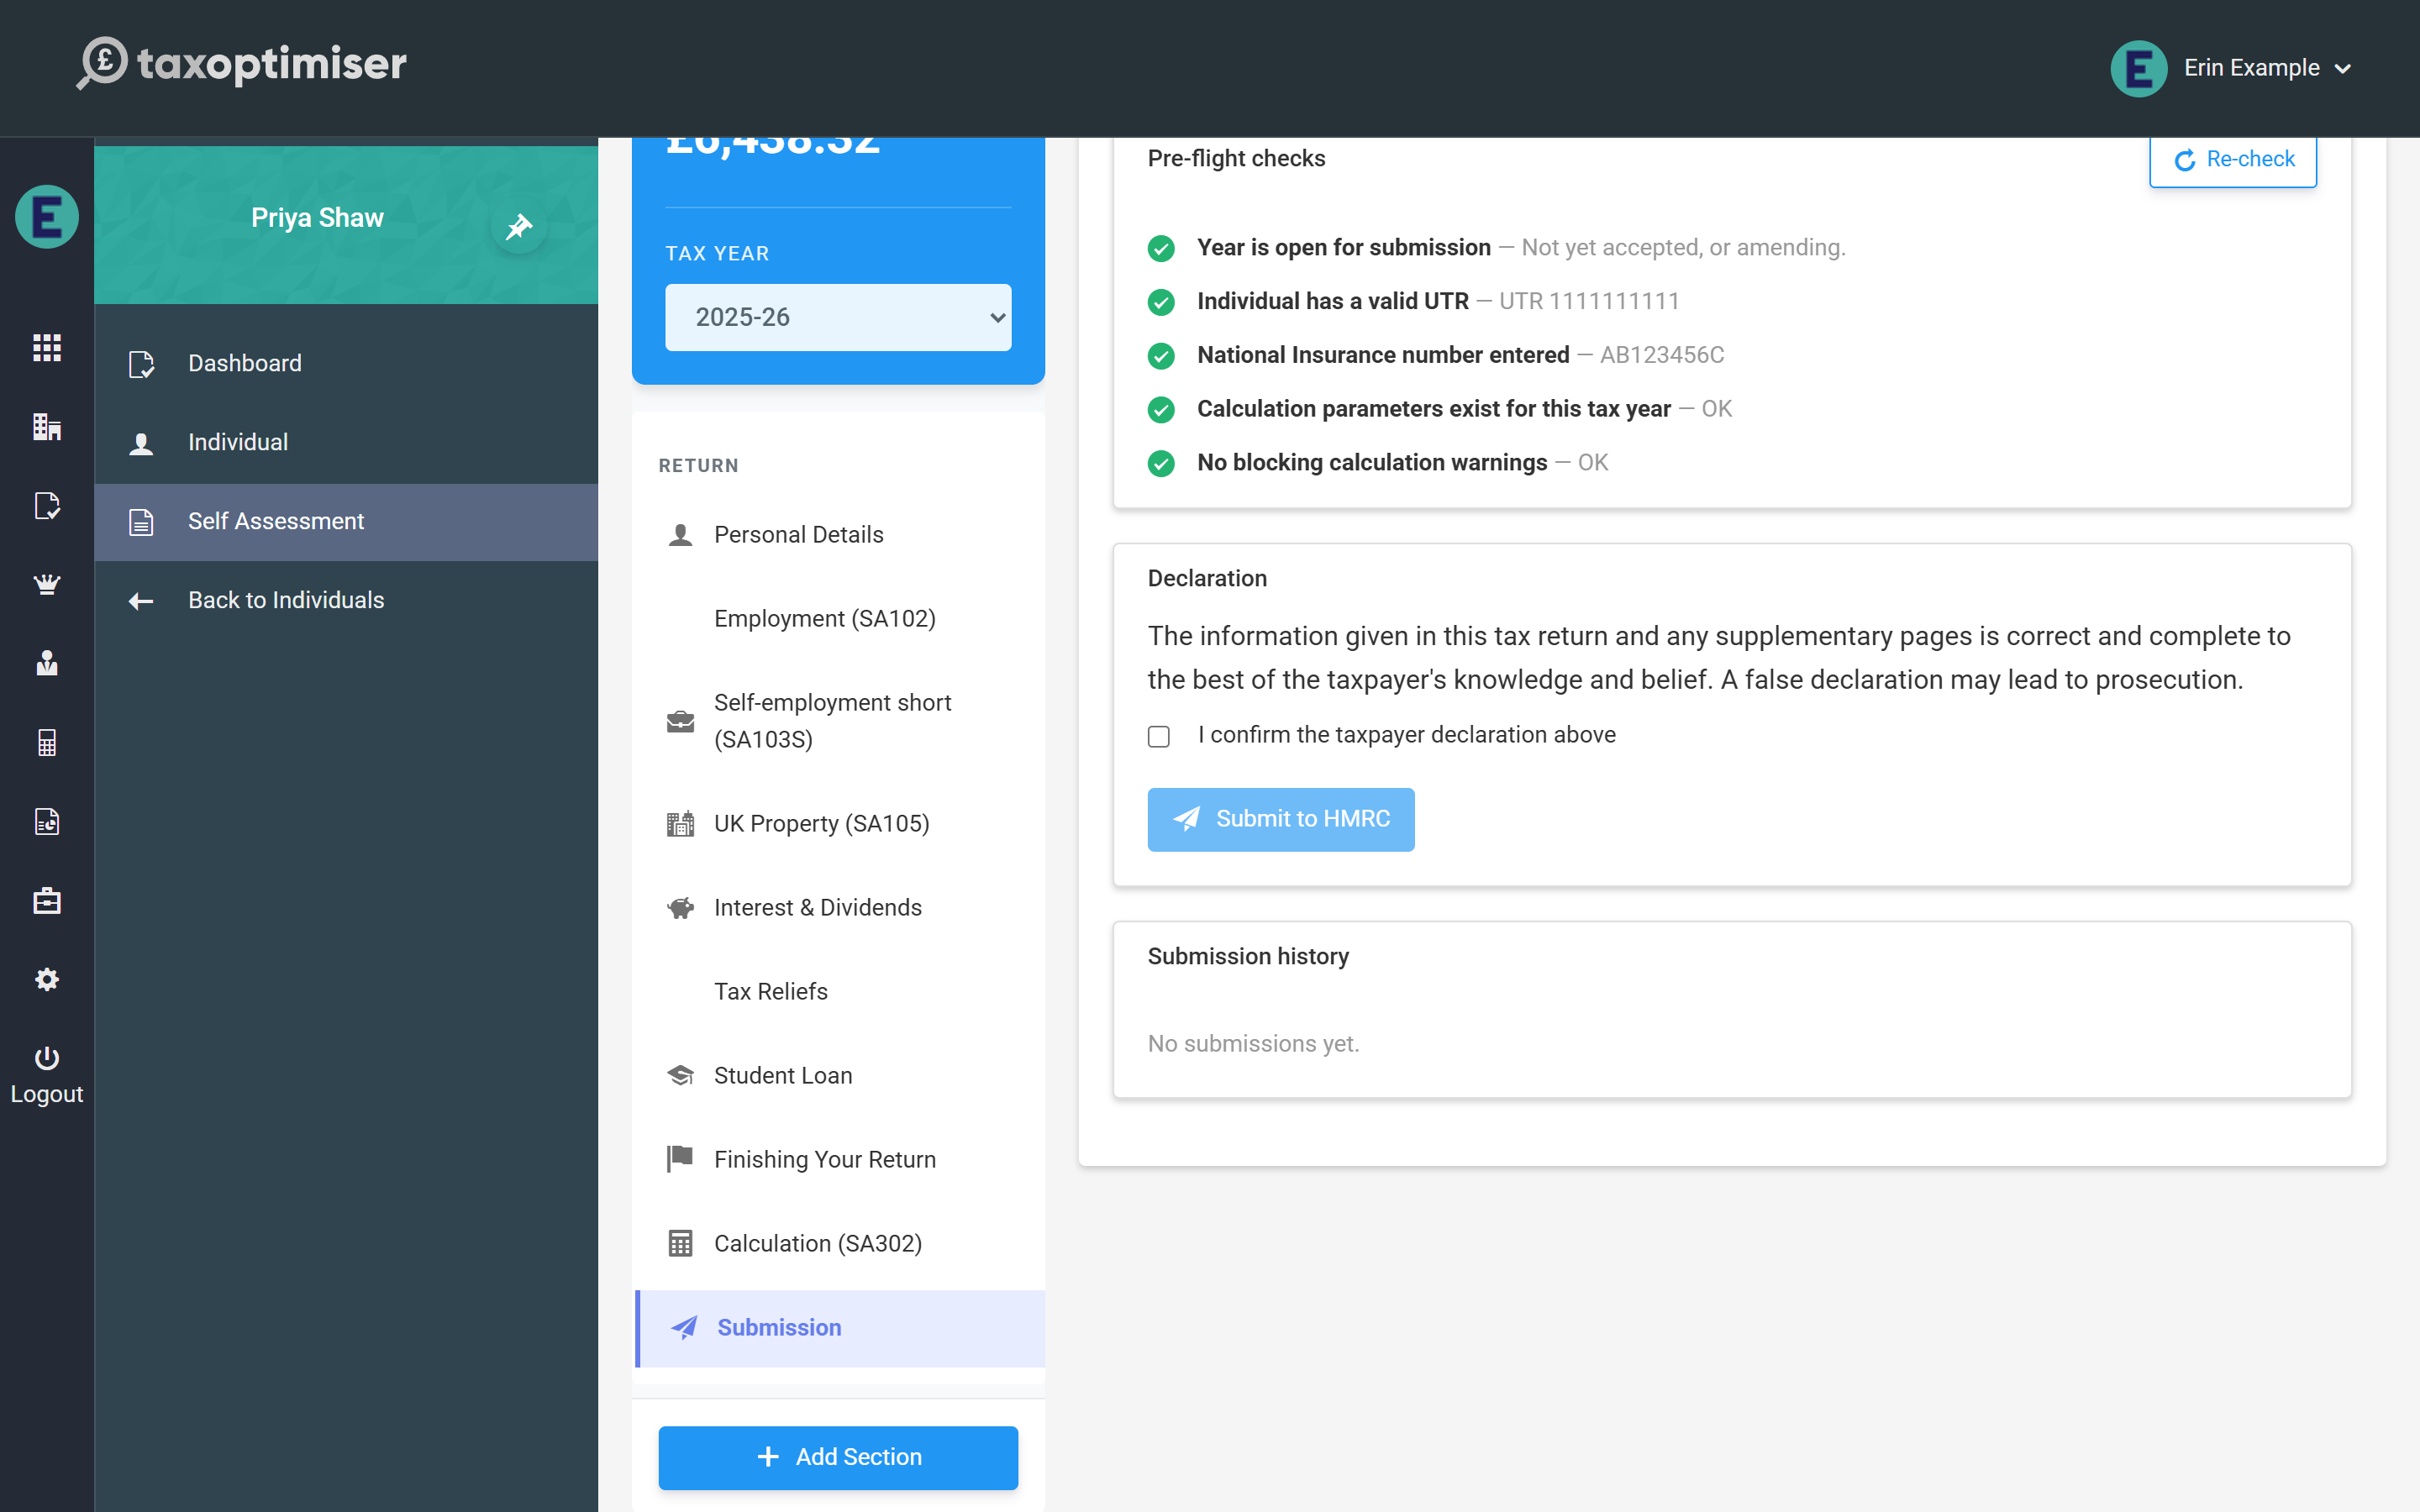Open settings gear icon in left rail
Viewport: 2420px width, 1512px height.
47,979
